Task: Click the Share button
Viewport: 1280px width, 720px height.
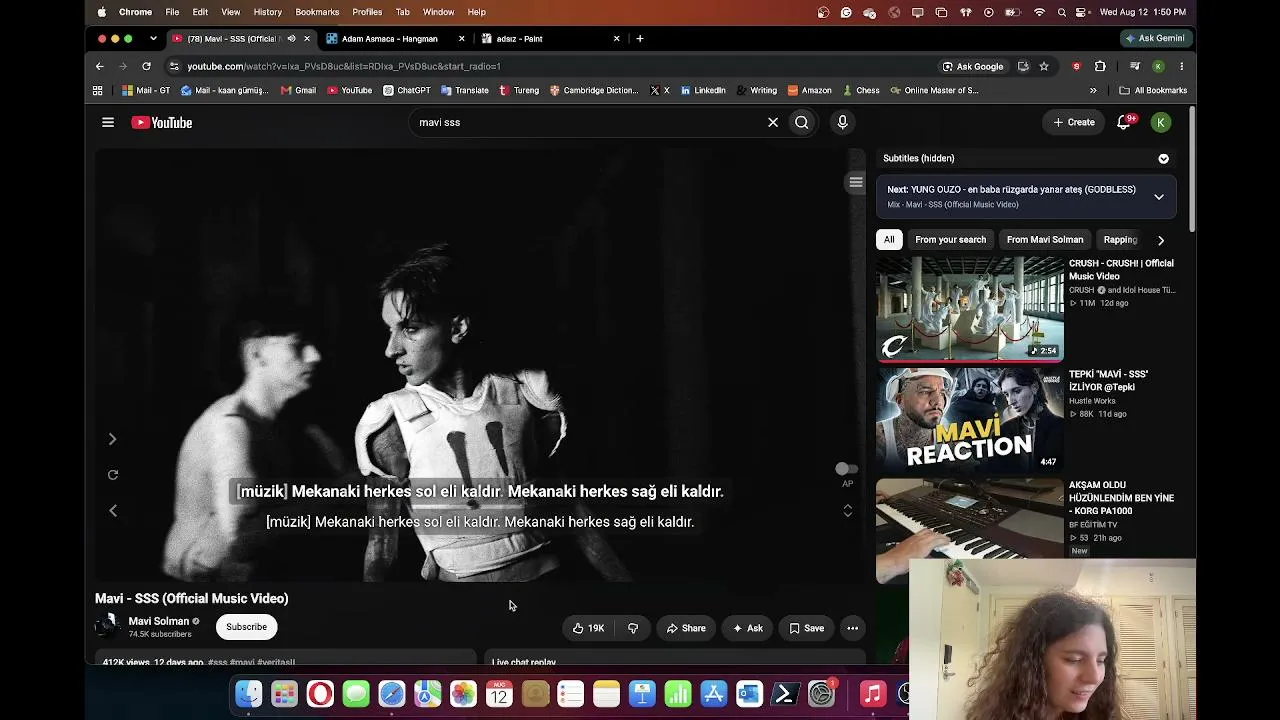Action: [686, 628]
